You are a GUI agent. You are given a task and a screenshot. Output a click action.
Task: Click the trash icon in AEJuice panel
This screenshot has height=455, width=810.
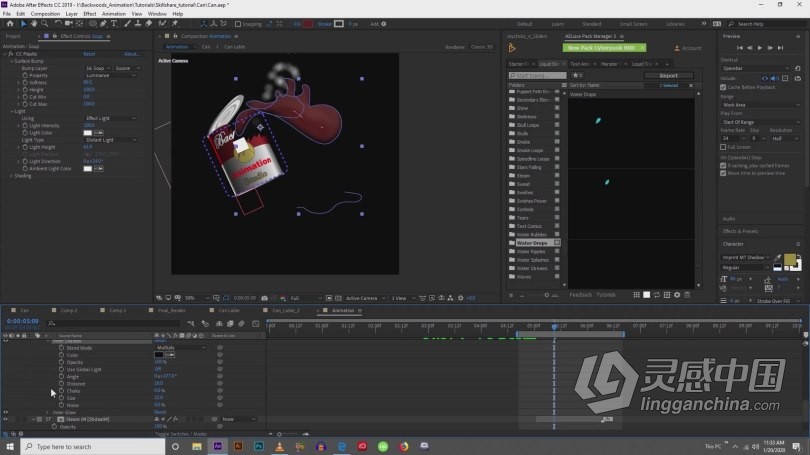point(687,295)
